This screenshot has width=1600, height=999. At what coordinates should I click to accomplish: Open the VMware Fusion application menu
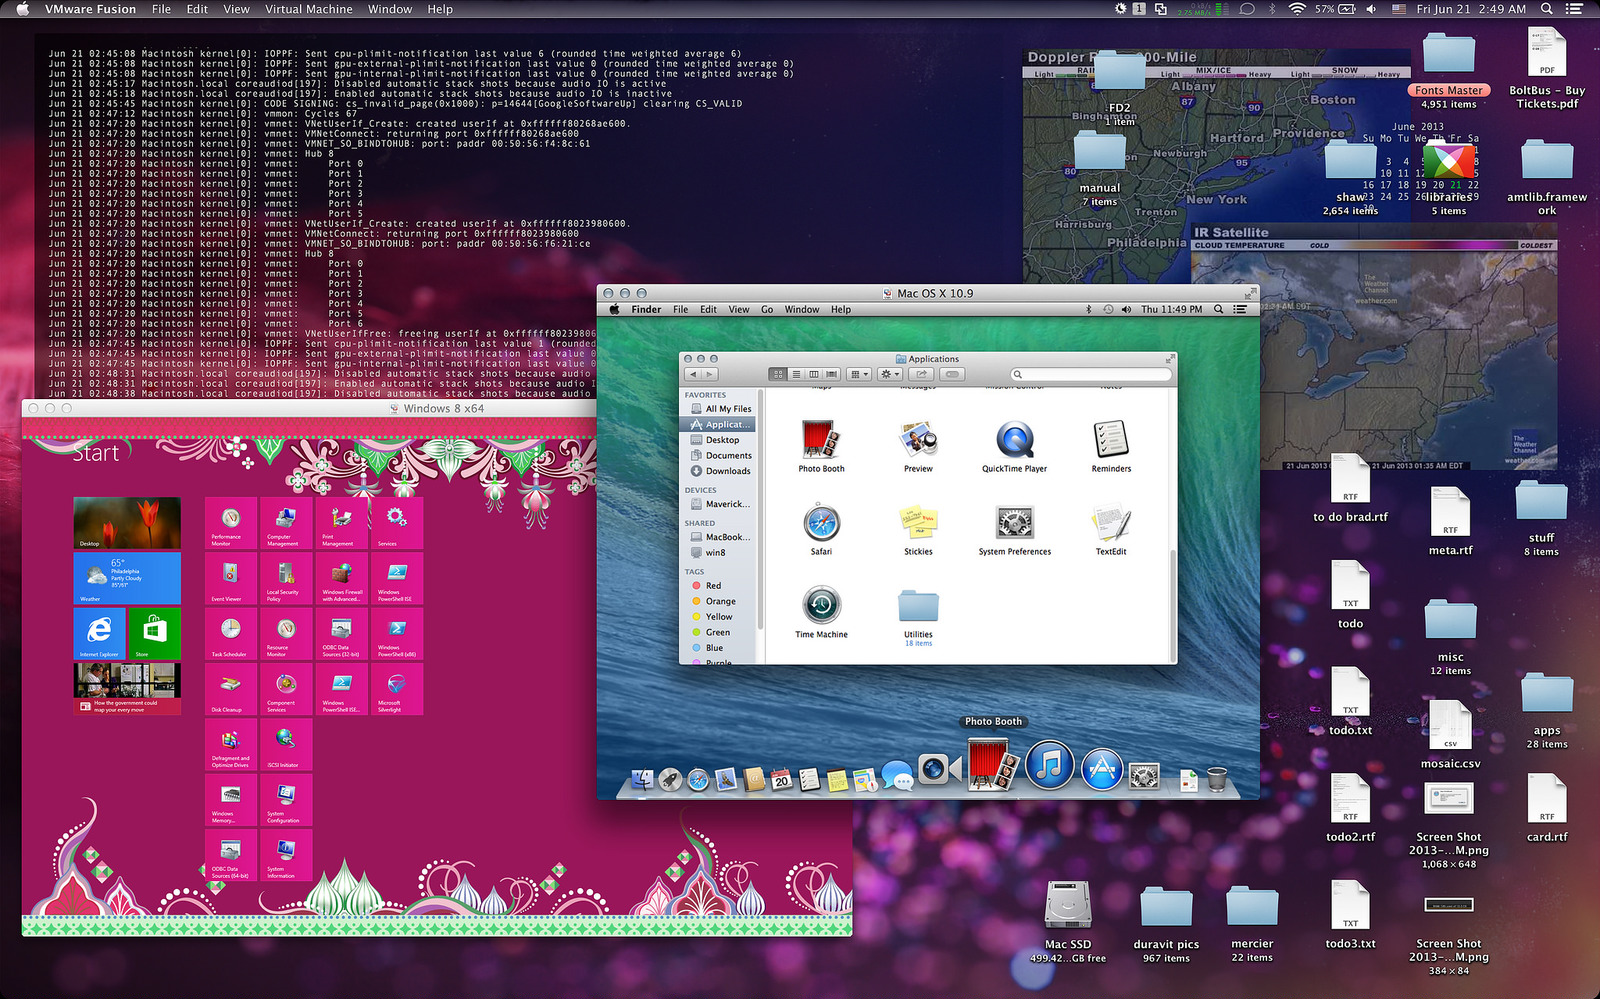[x=90, y=9]
